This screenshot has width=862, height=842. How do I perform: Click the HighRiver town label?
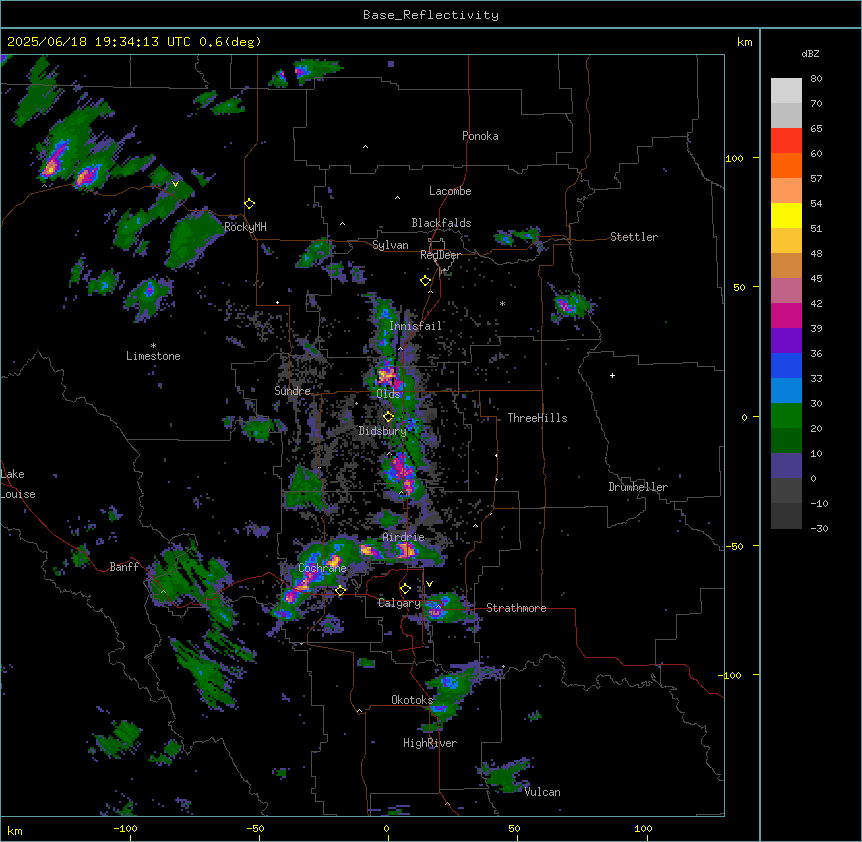coord(430,743)
